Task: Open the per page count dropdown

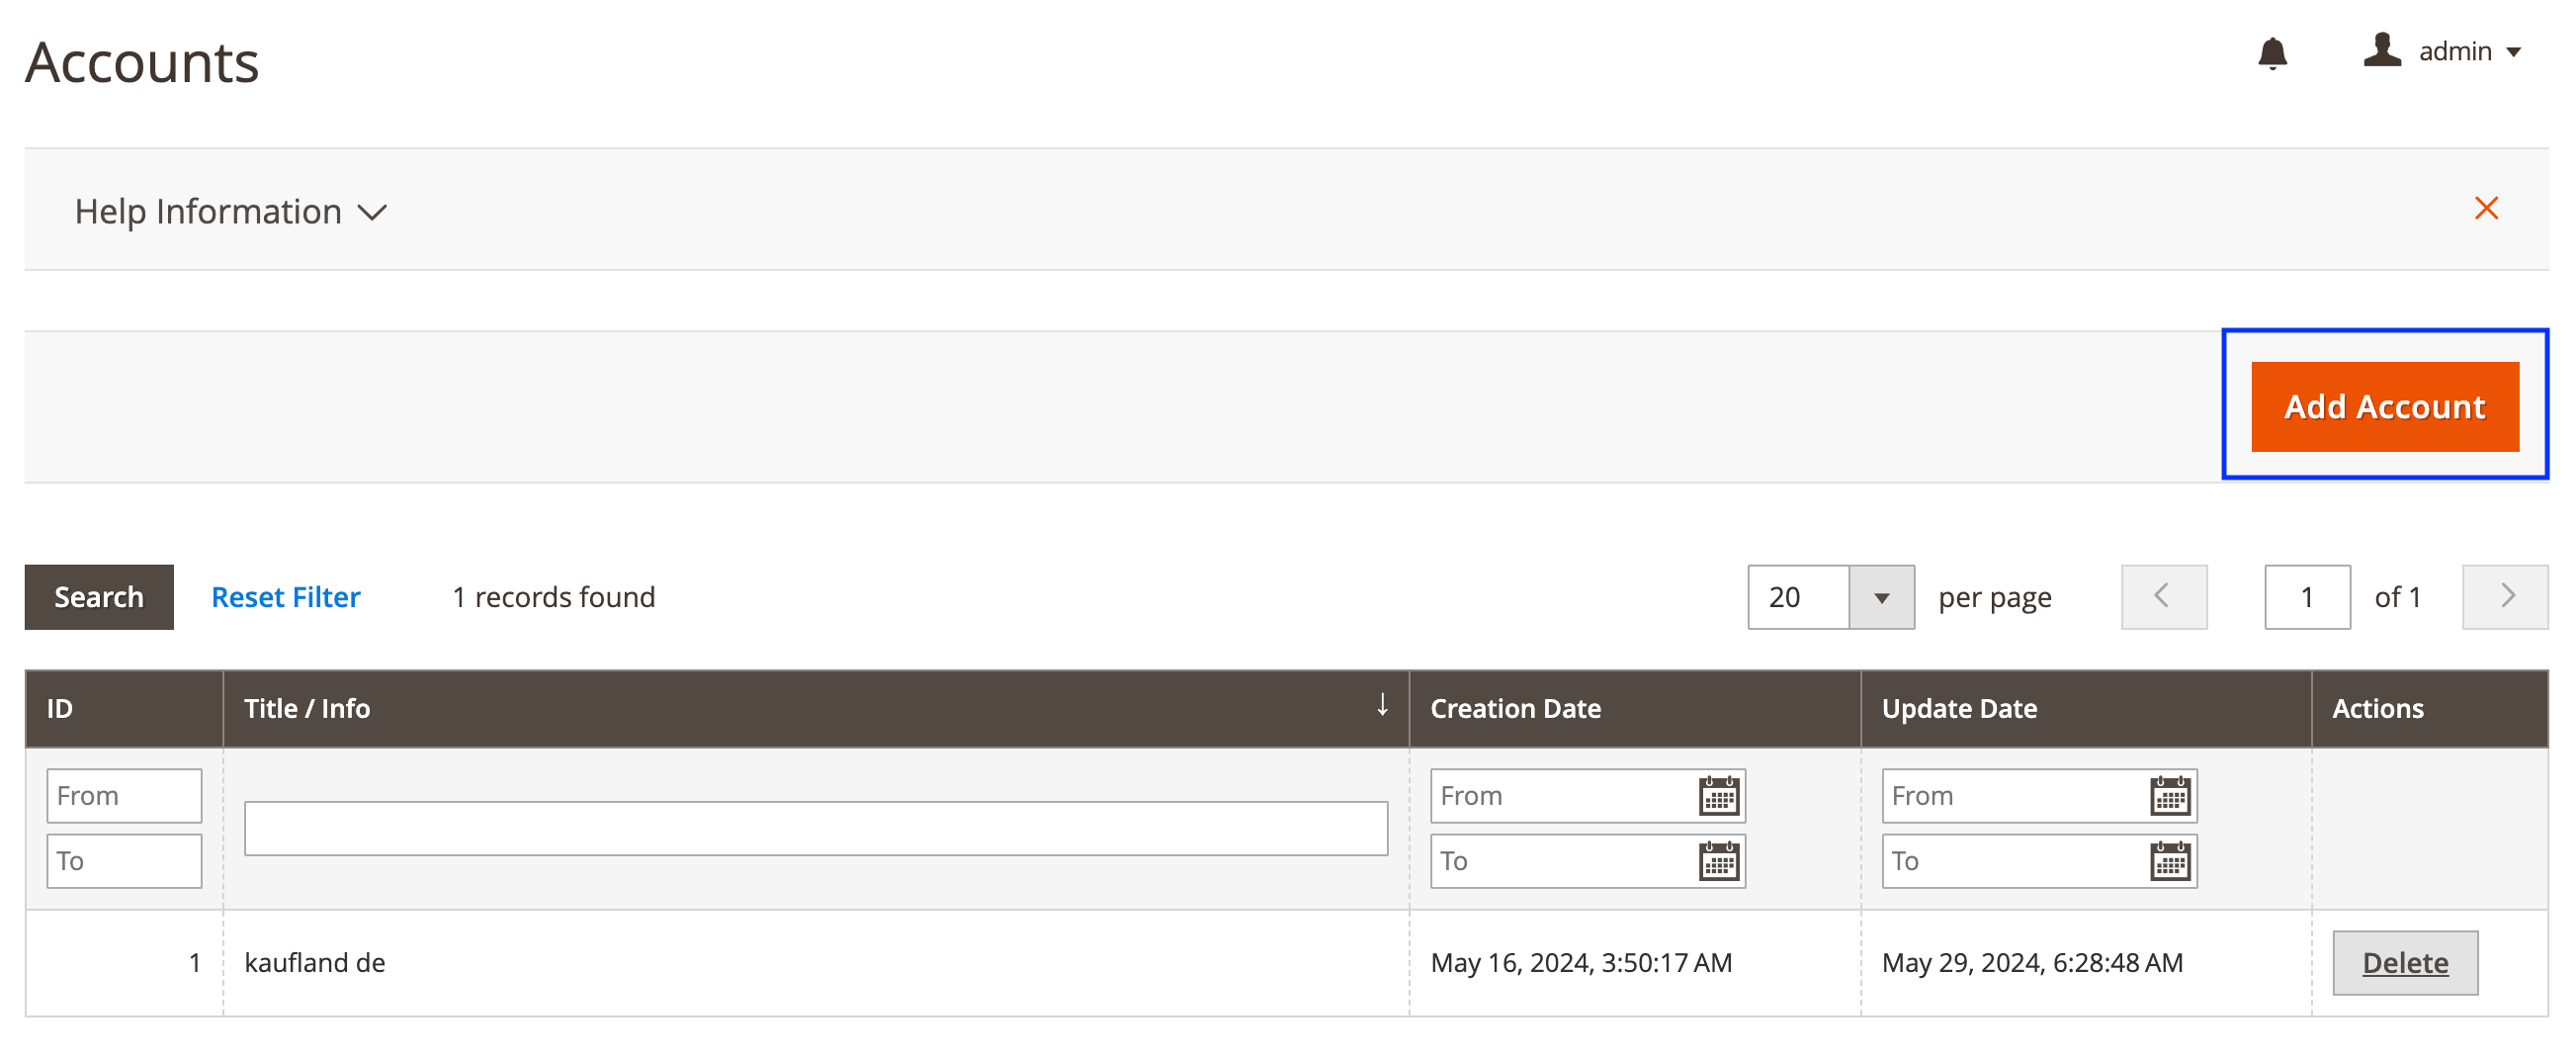Action: [1881, 598]
